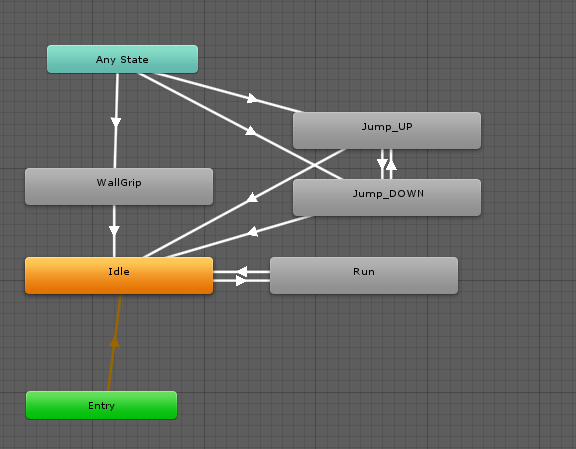The width and height of the screenshot is (576, 449).
Task: Select upward arrow from Jump_DOWN to Jump_UP
Action: [x=392, y=164]
